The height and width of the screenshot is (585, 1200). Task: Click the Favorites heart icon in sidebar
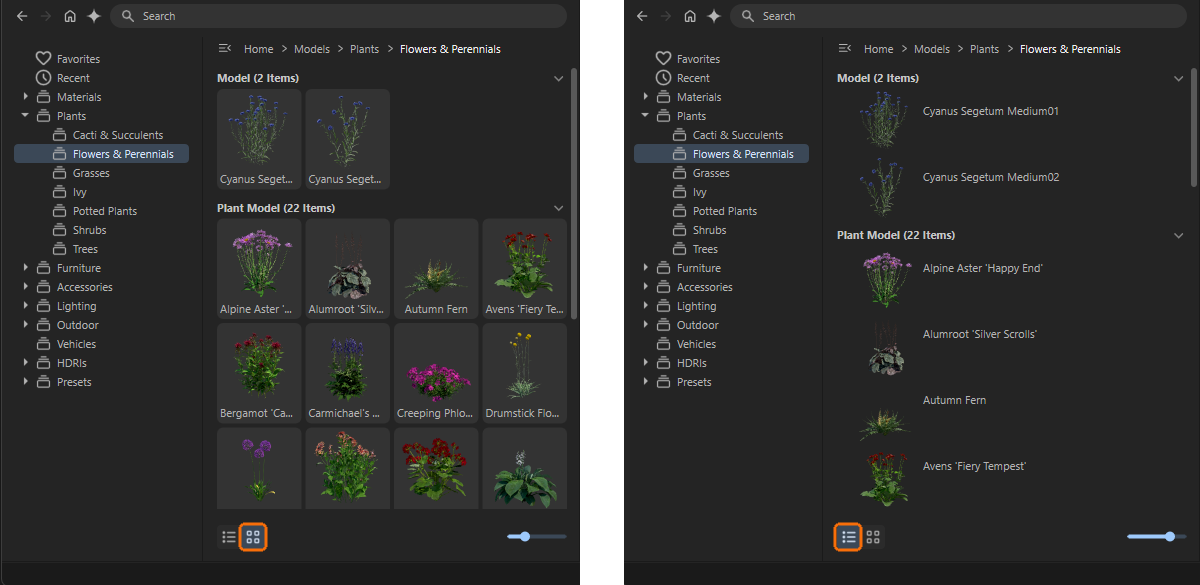(42, 58)
